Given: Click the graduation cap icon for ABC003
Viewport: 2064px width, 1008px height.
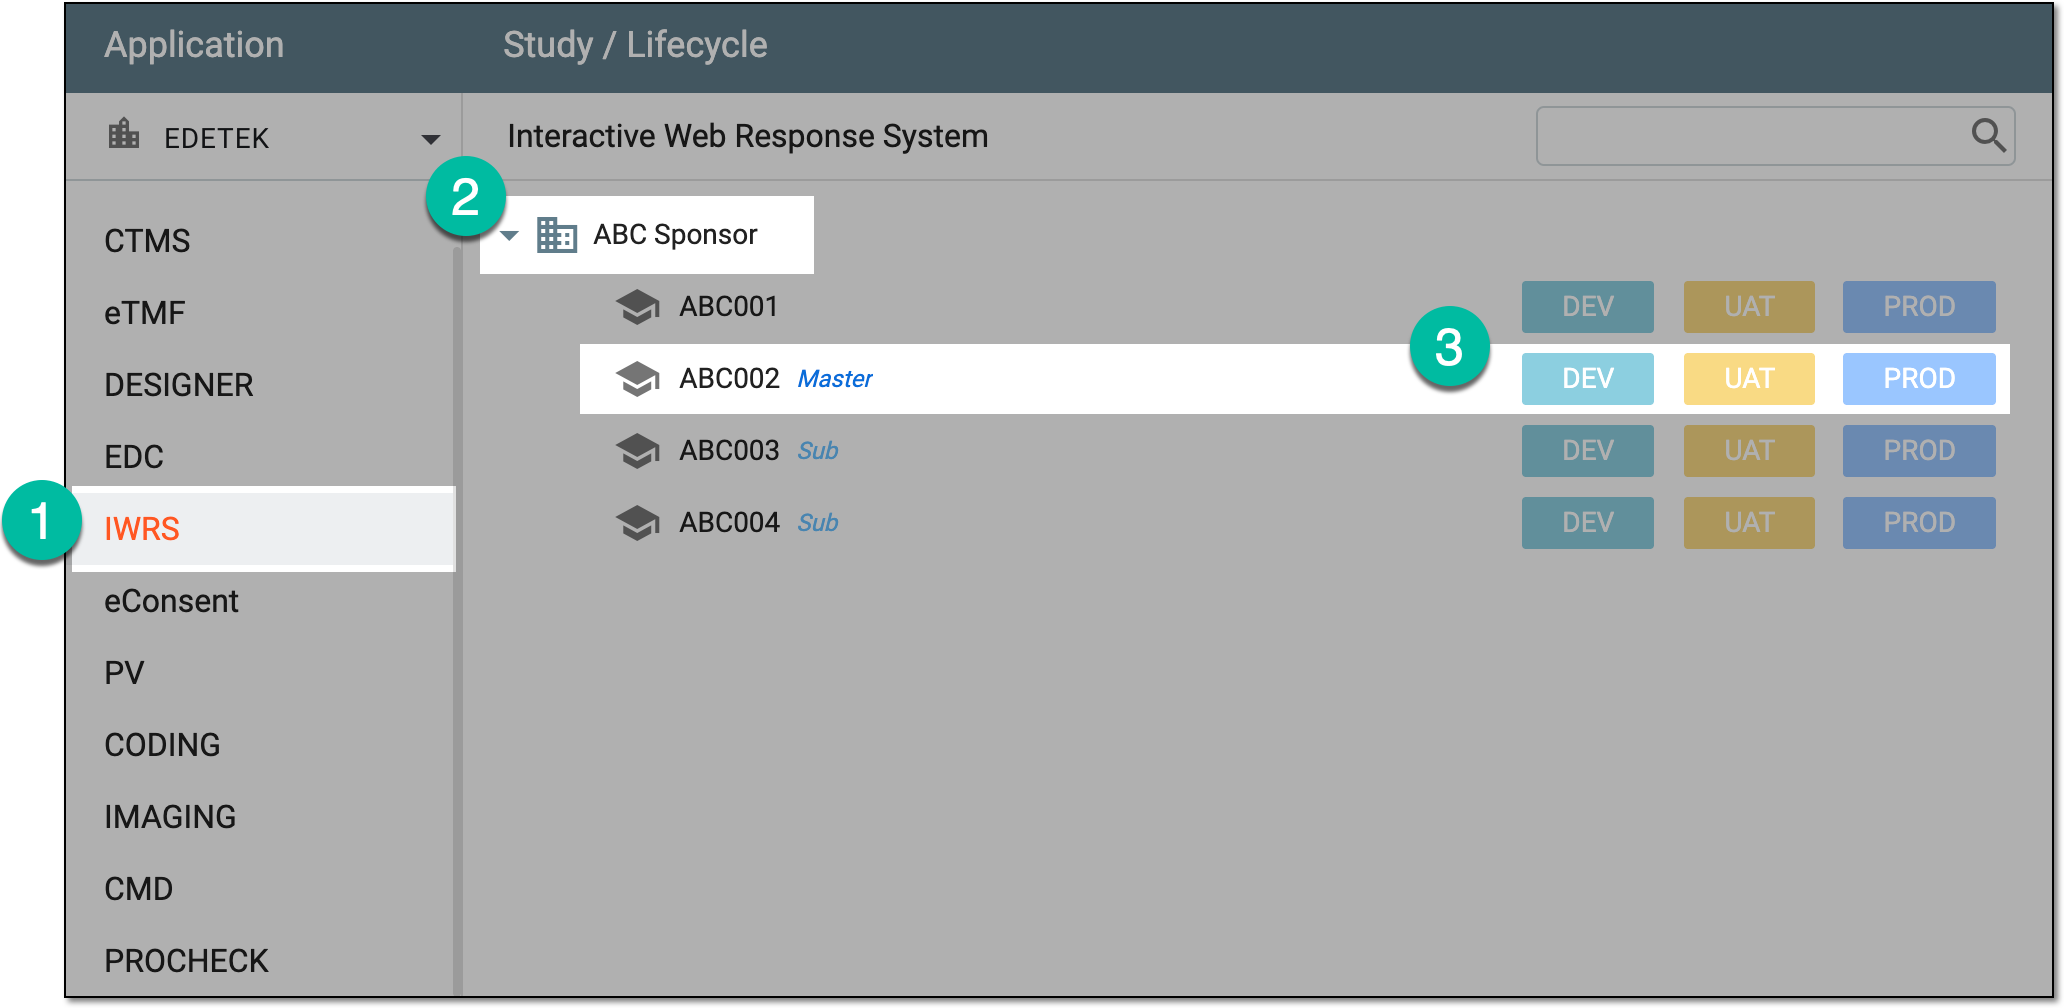Looking at the screenshot, I should point(637,451).
